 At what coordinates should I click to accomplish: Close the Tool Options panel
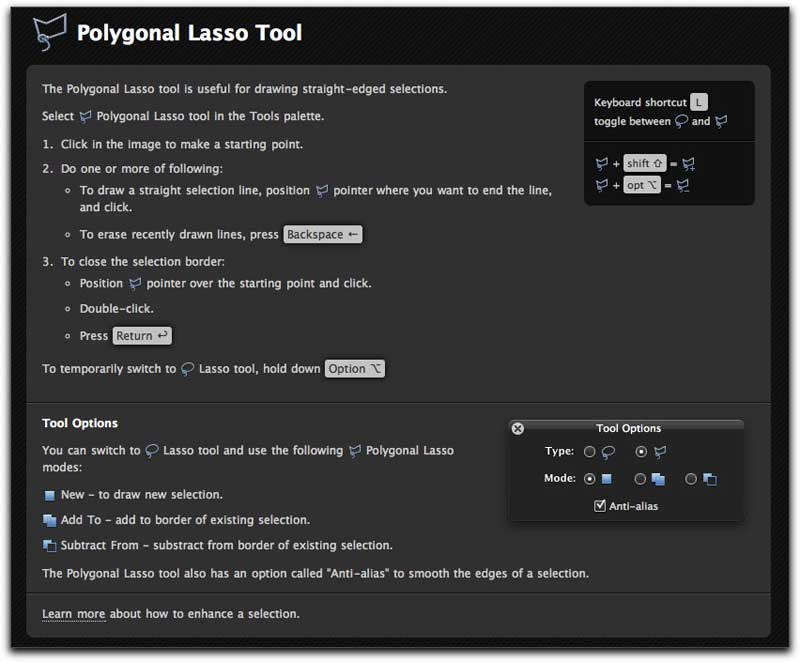click(517, 428)
